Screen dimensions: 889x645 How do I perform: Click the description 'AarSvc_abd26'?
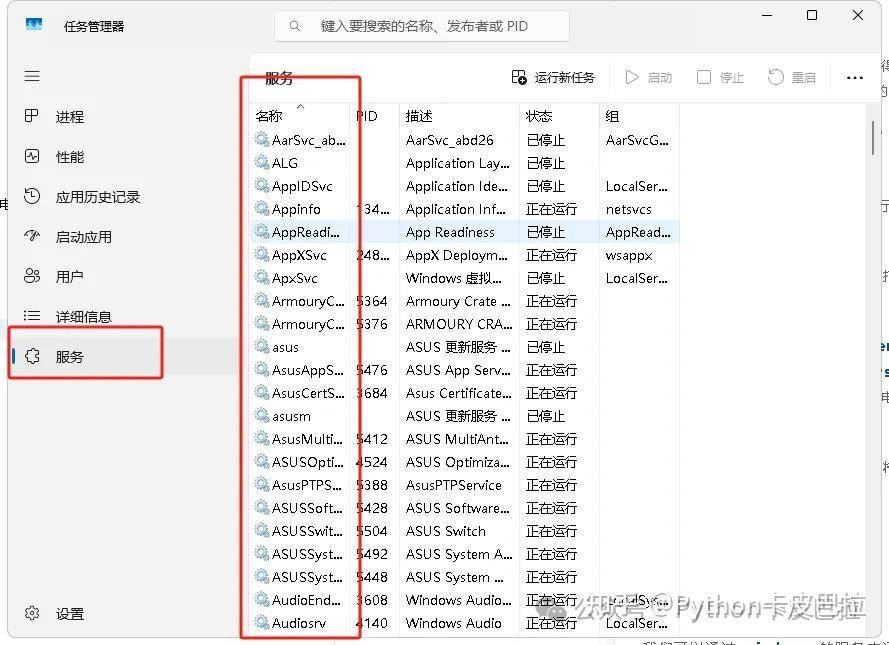(450, 140)
